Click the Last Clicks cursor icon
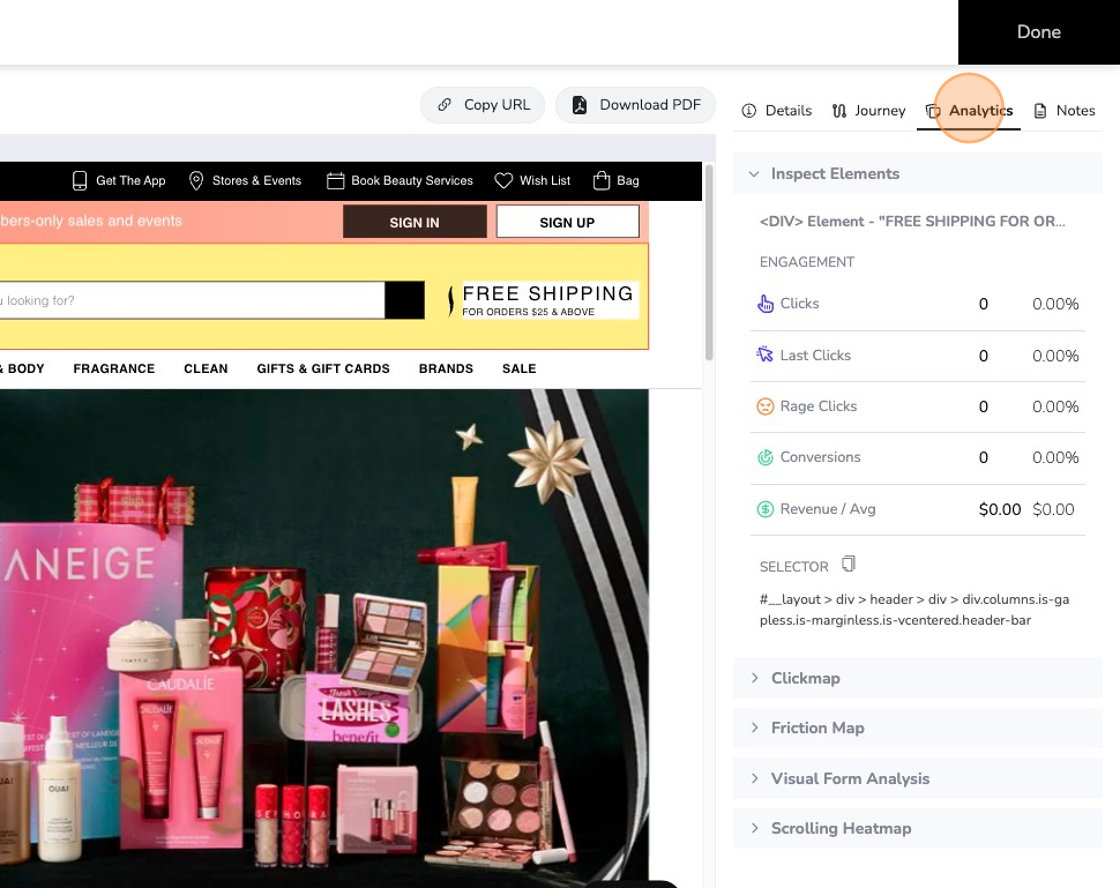The width and height of the screenshot is (1120, 888). coord(765,354)
